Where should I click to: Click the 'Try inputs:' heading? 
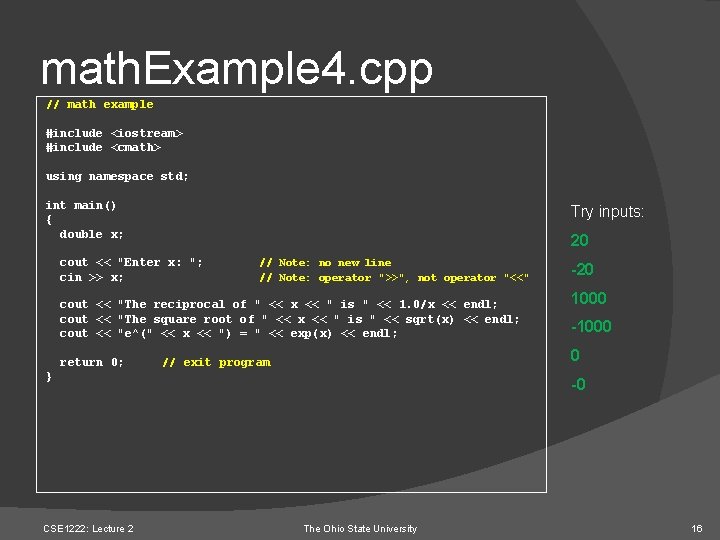(608, 212)
